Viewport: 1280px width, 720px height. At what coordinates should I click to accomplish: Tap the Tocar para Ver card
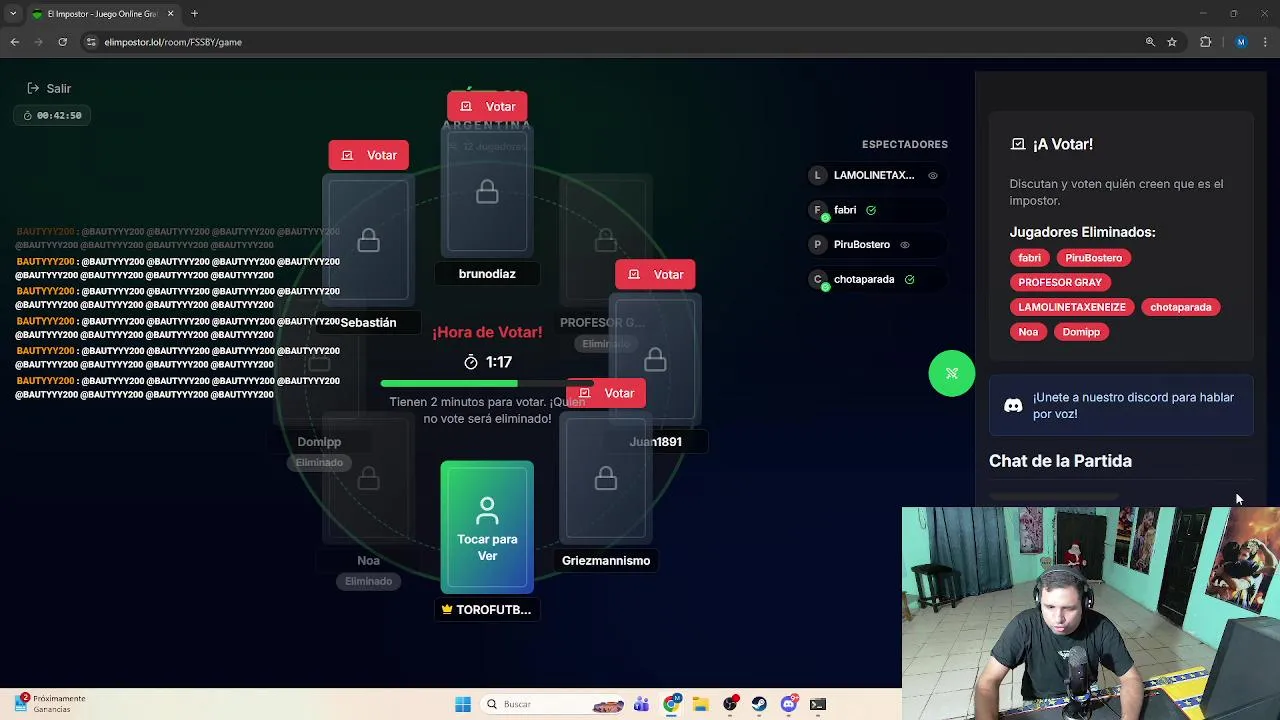click(x=487, y=527)
